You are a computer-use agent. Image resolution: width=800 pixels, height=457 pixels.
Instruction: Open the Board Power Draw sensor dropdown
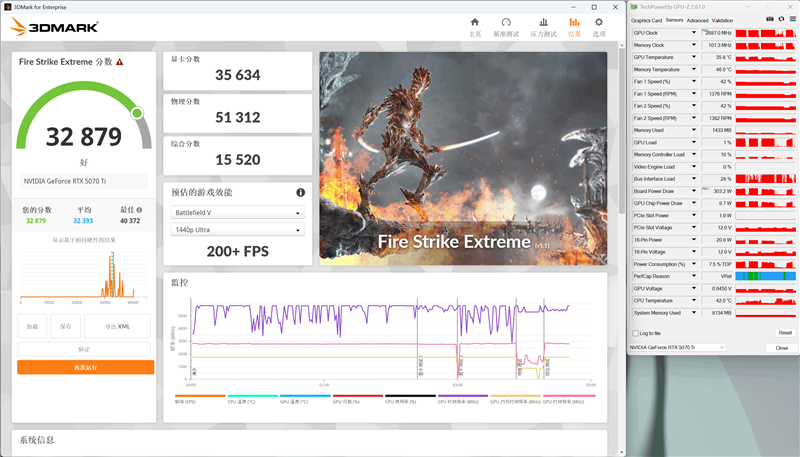[693, 191]
